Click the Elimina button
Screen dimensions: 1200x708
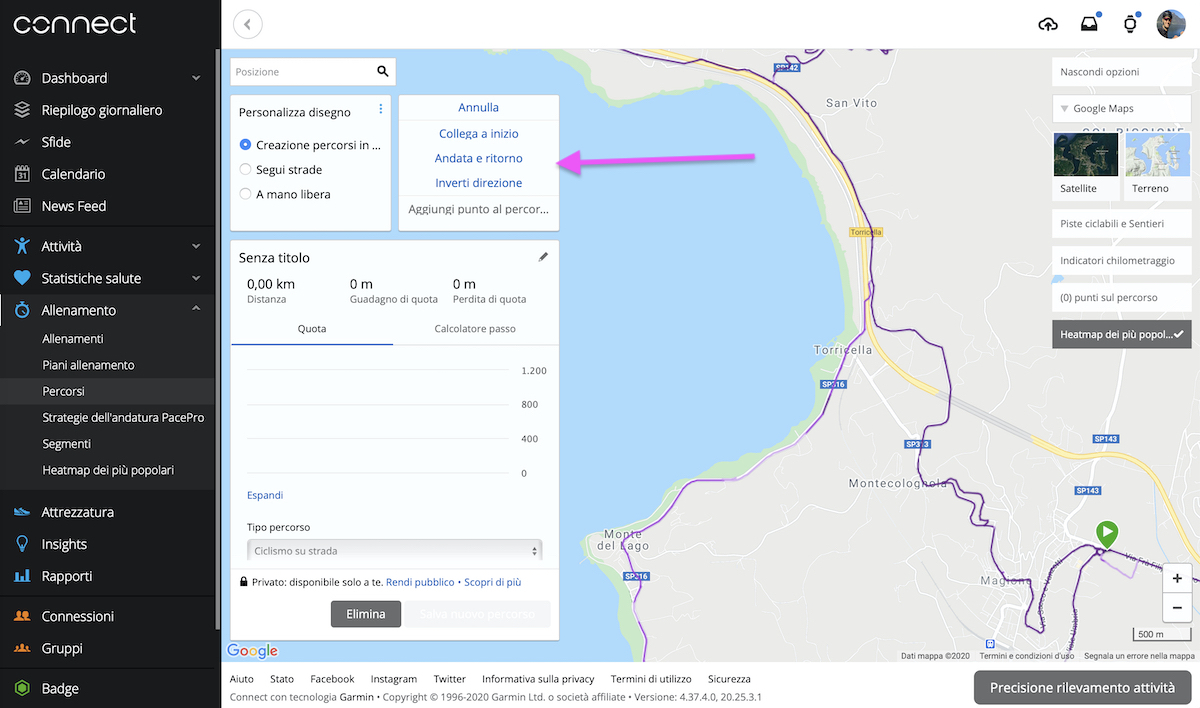(x=365, y=613)
